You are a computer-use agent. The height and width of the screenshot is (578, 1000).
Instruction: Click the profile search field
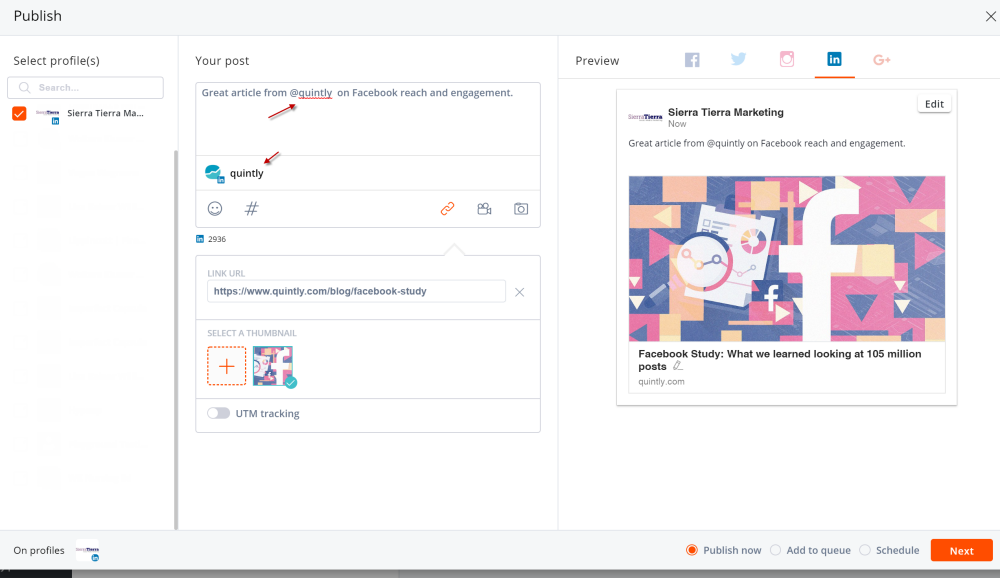coord(85,88)
